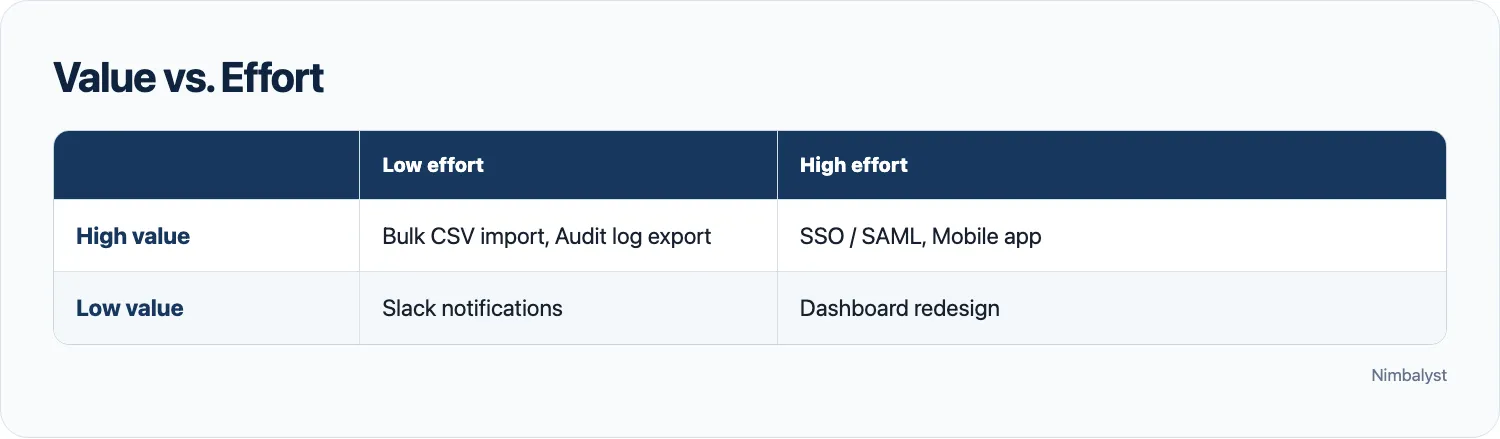Image resolution: width=1500 pixels, height=439 pixels.
Task: Select the "Low value" row label
Action: [130, 308]
